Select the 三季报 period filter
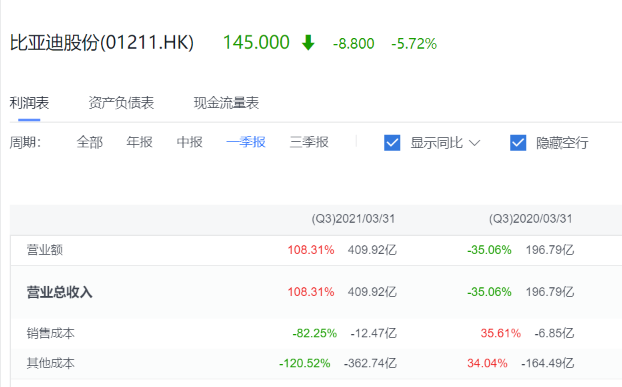This screenshot has width=622, height=387. click(x=309, y=142)
